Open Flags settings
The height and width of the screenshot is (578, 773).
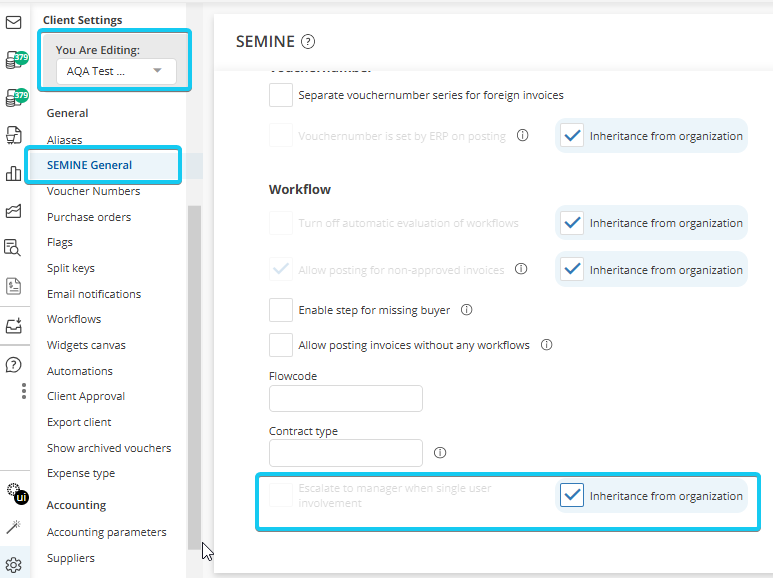coord(60,243)
